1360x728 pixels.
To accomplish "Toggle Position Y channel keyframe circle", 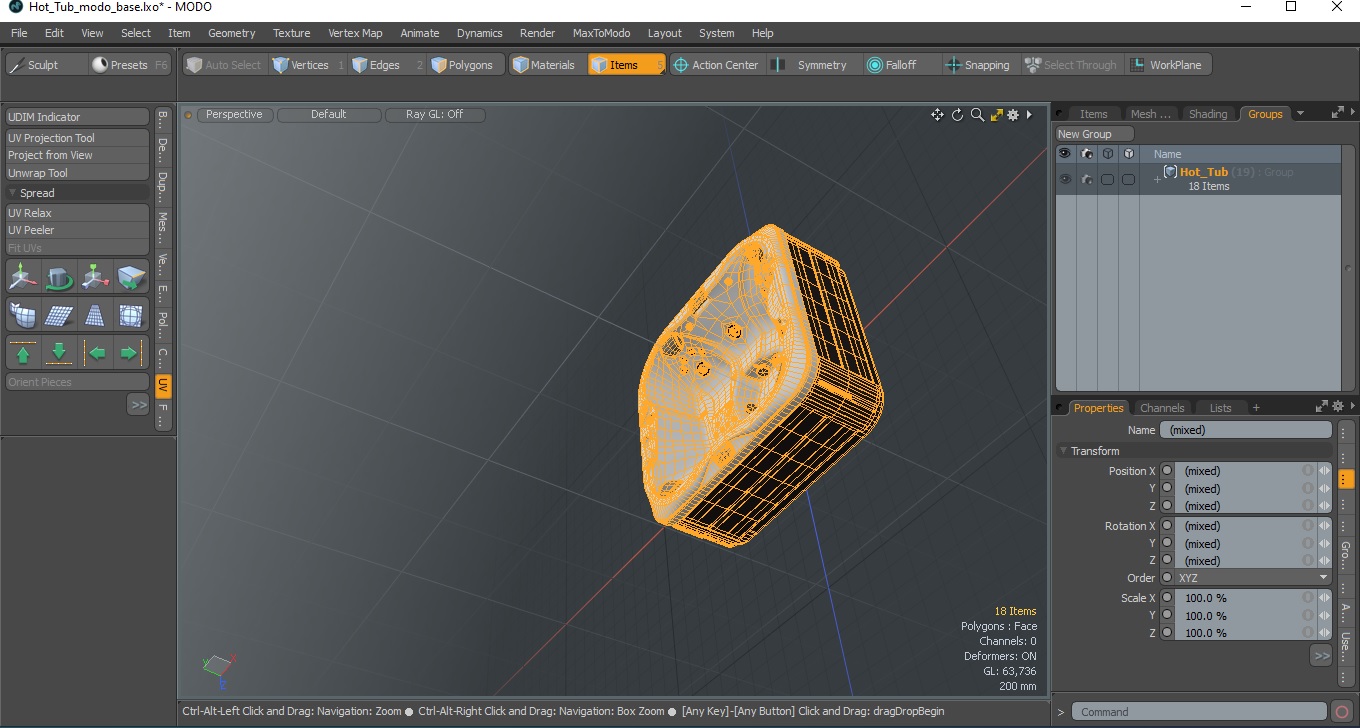I will [x=1167, y=489].
